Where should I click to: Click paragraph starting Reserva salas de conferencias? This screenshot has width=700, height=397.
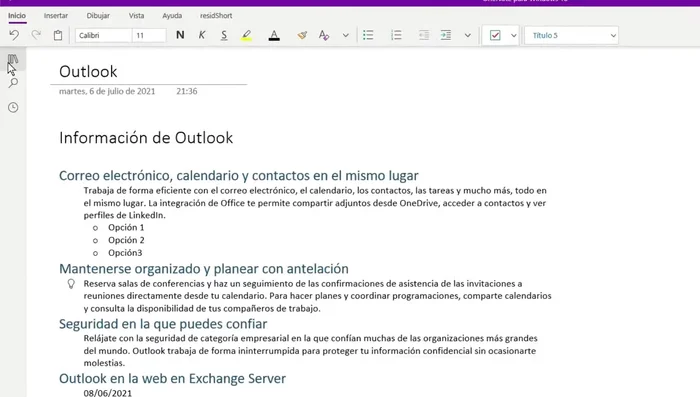(x=317, y=296)
